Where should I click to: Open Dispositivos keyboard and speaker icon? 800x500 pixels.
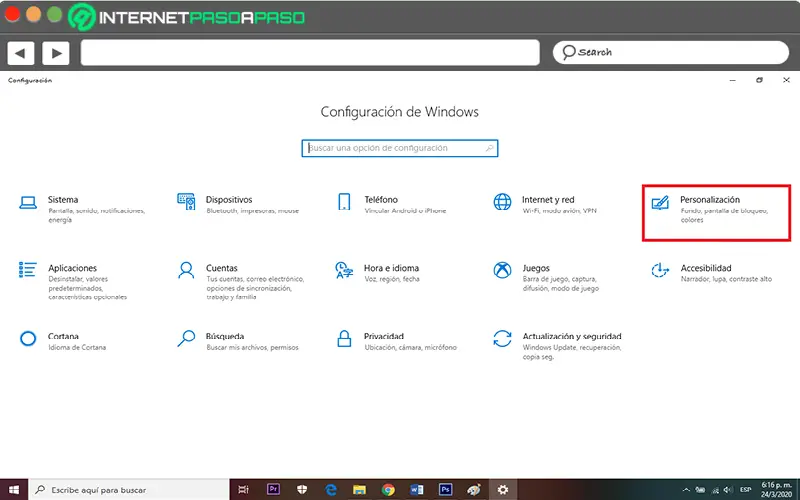pos(186,202)
